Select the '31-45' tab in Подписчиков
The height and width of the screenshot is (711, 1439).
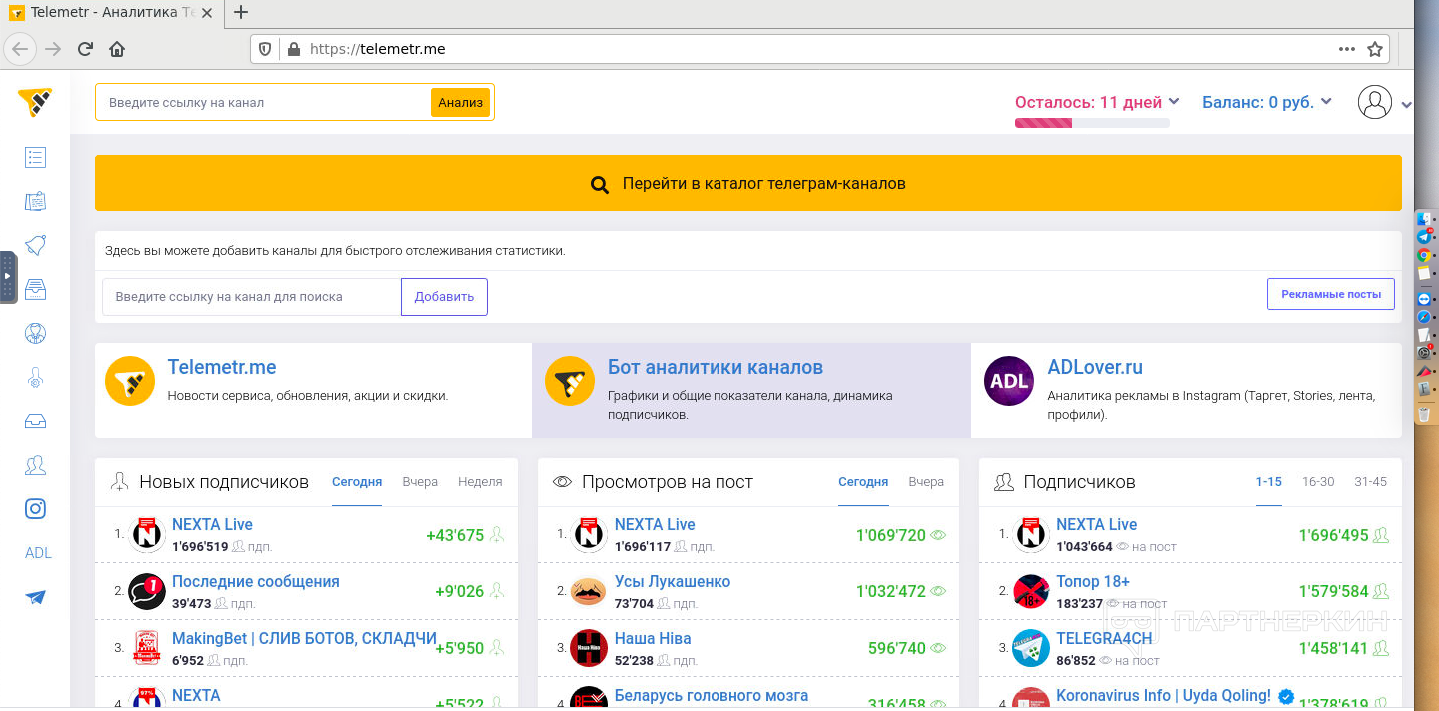1370,481
